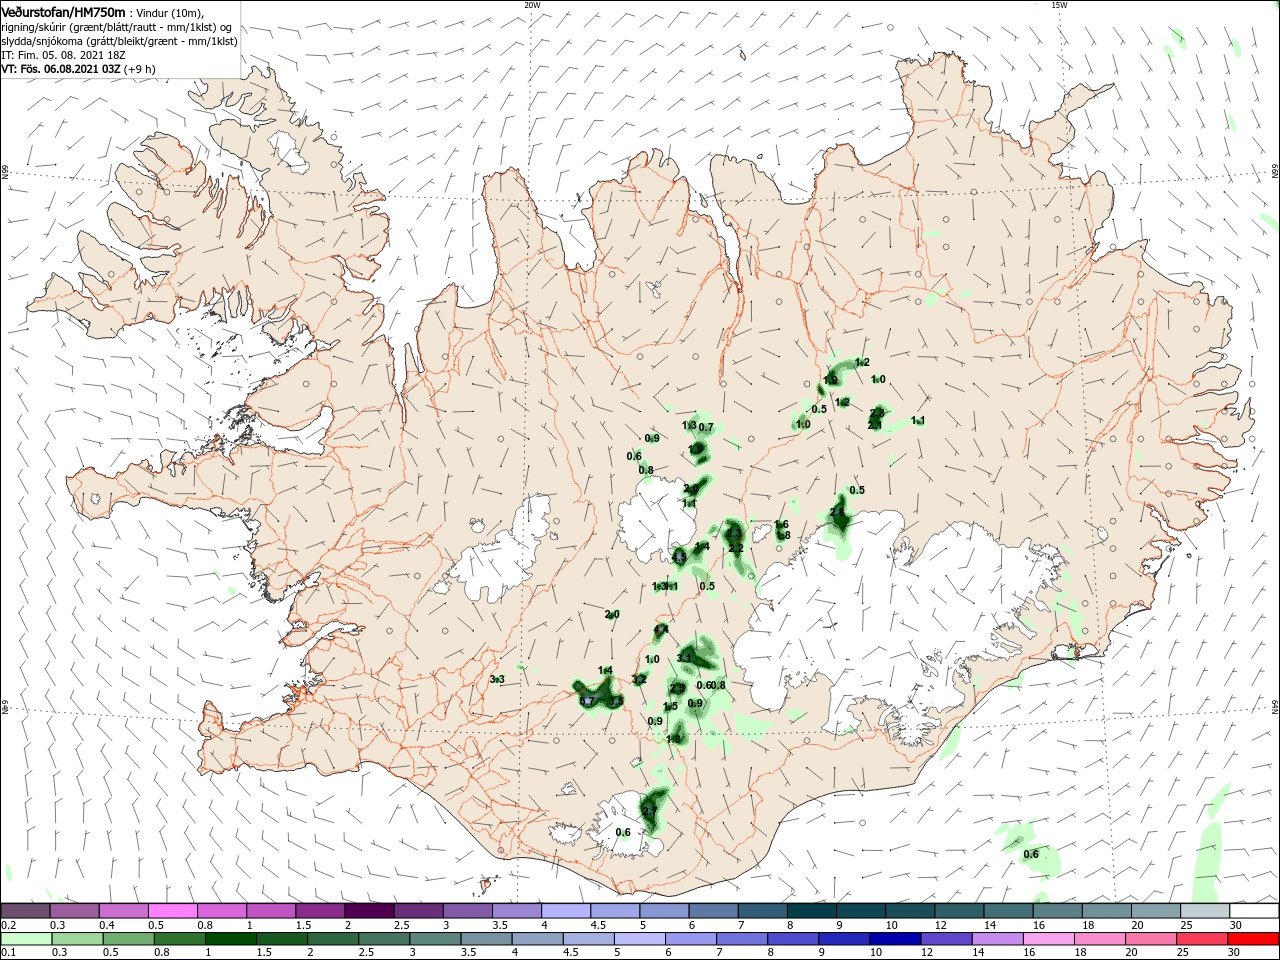The width and height of the screenshot is (1280, 960).
Task: Click the '2.7' precipitation value on the map
Action: (649, 811)
